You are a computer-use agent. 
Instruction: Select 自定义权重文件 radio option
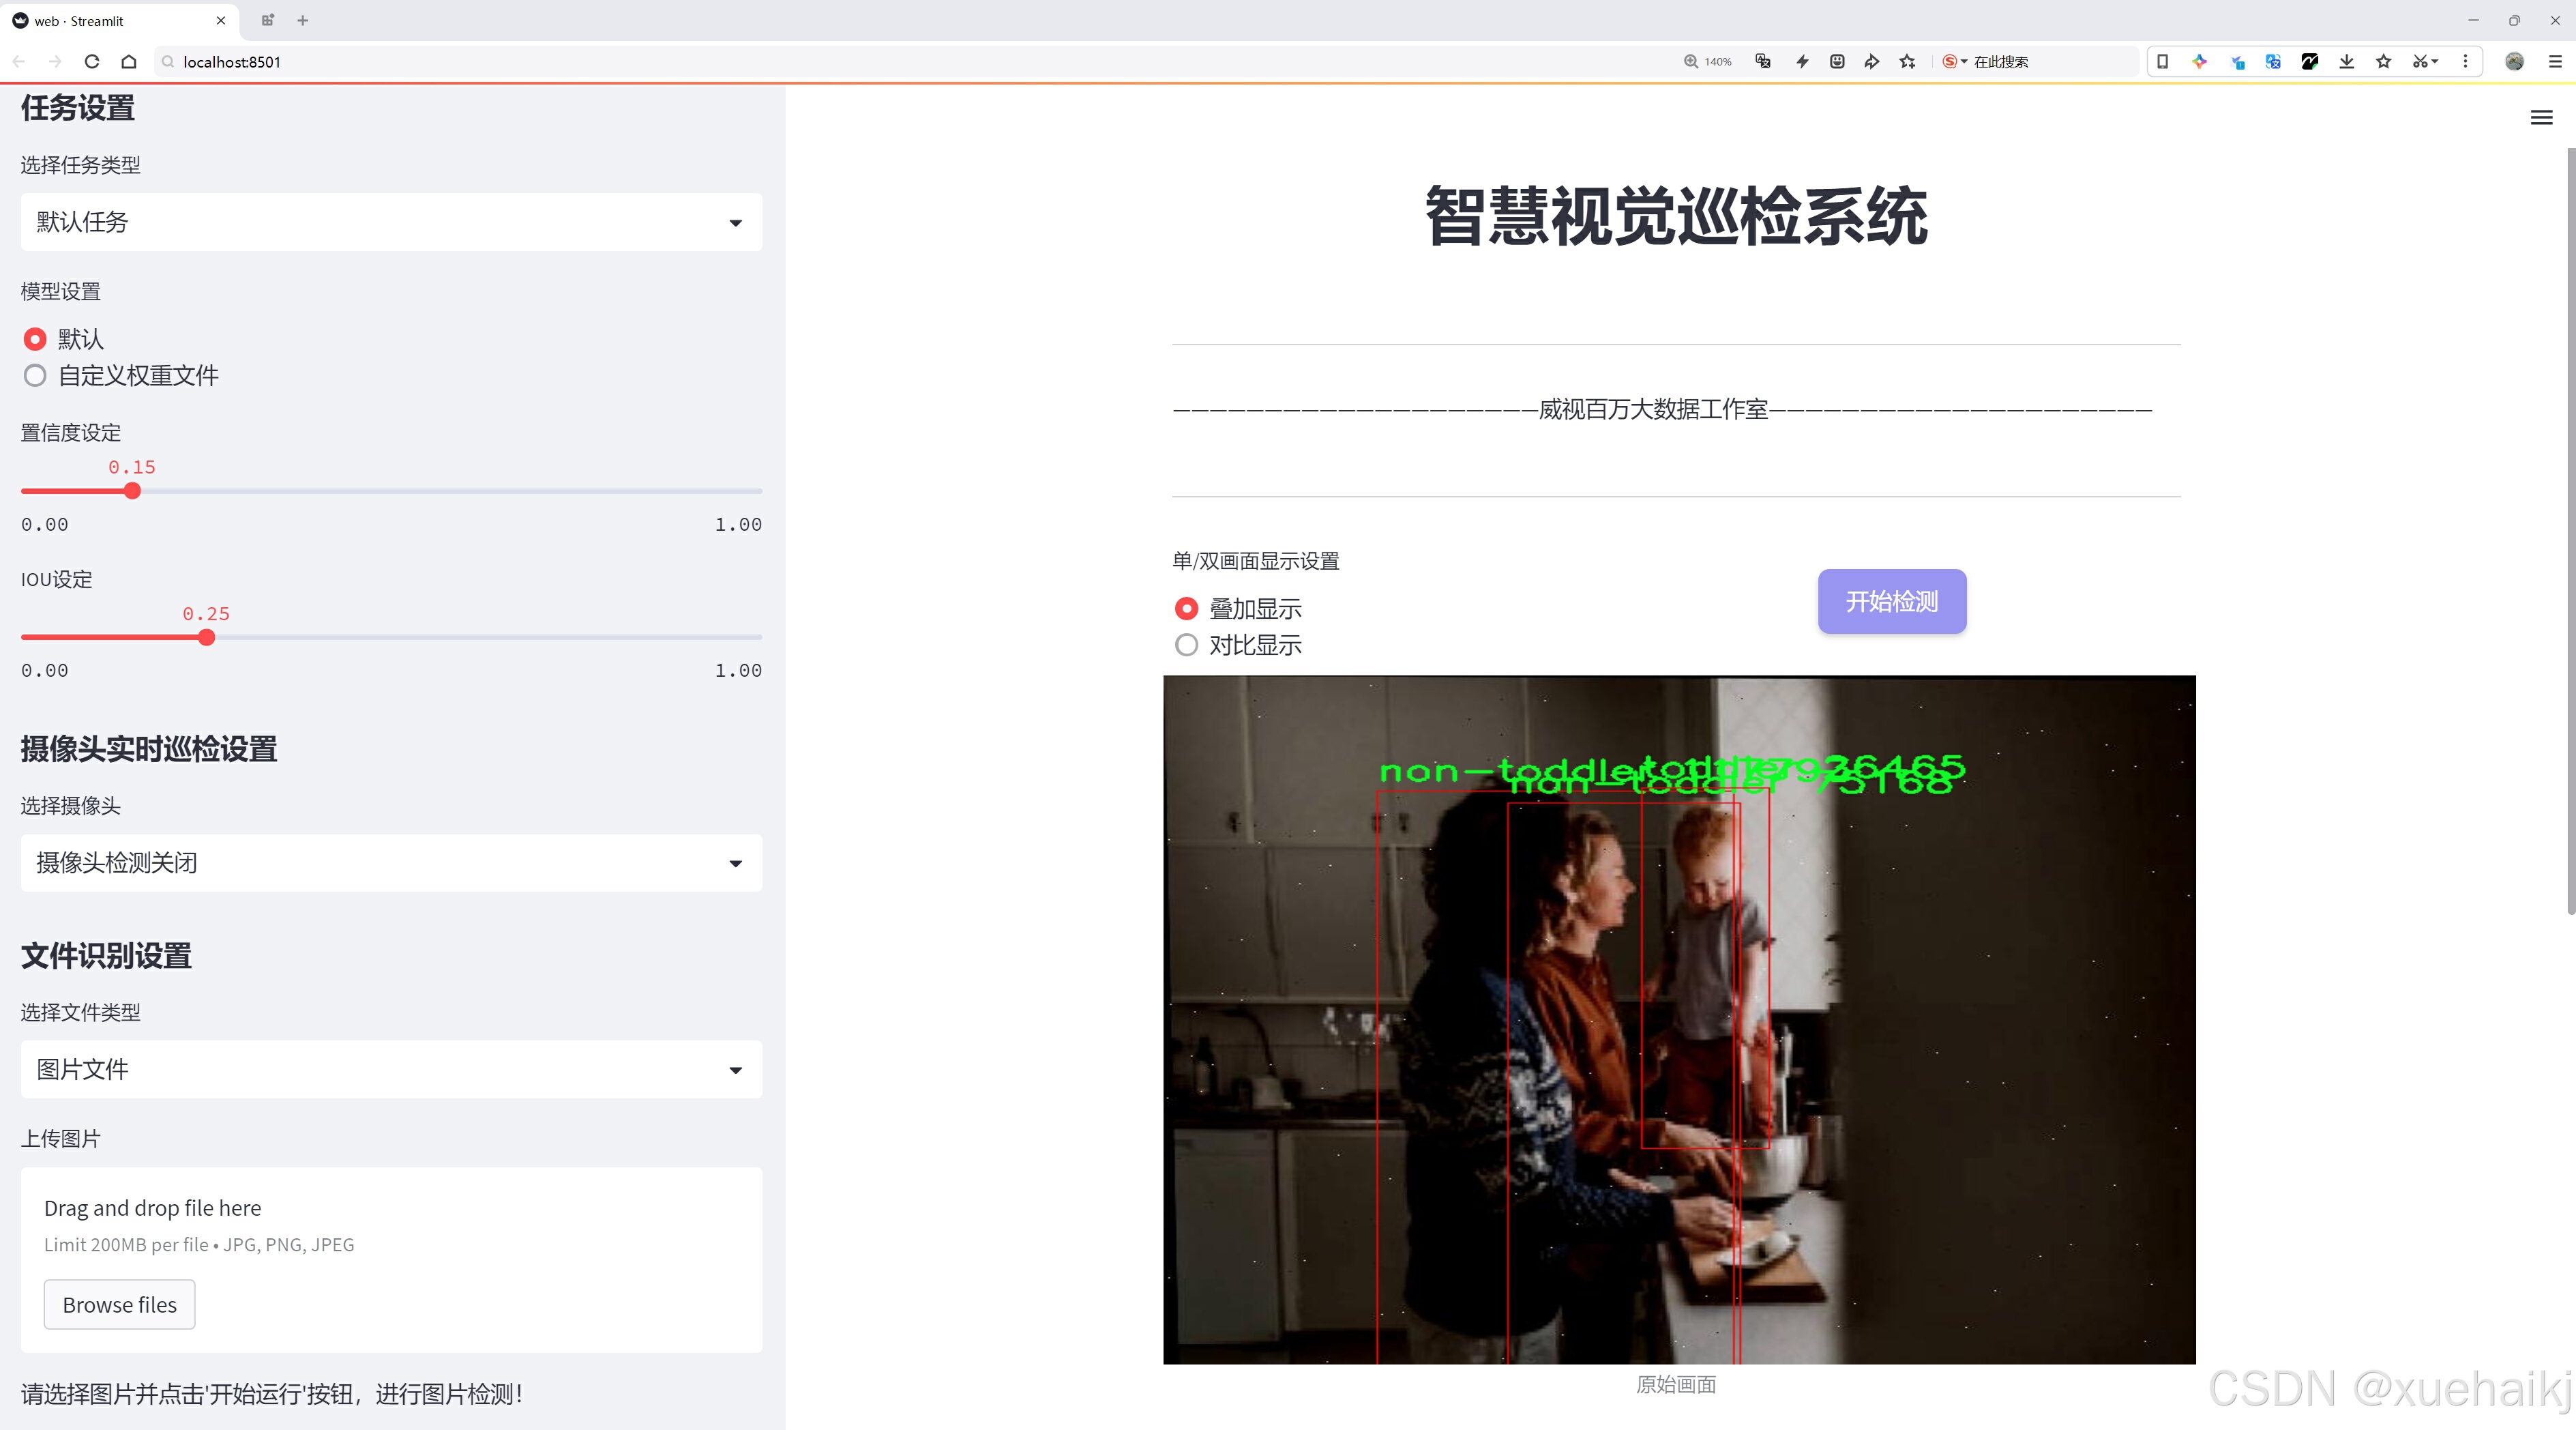[35, 376]
